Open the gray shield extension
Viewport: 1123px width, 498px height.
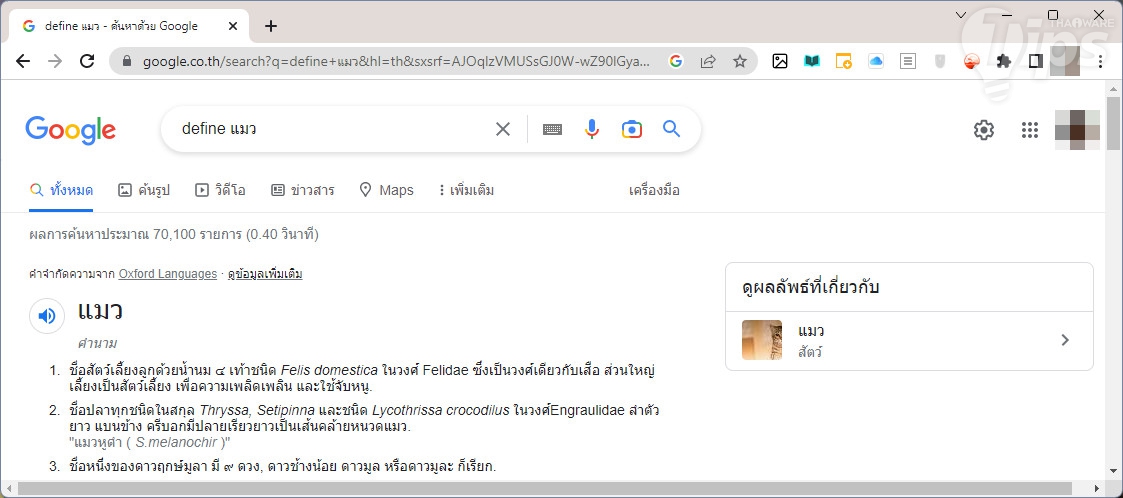(x=940, y=62)
